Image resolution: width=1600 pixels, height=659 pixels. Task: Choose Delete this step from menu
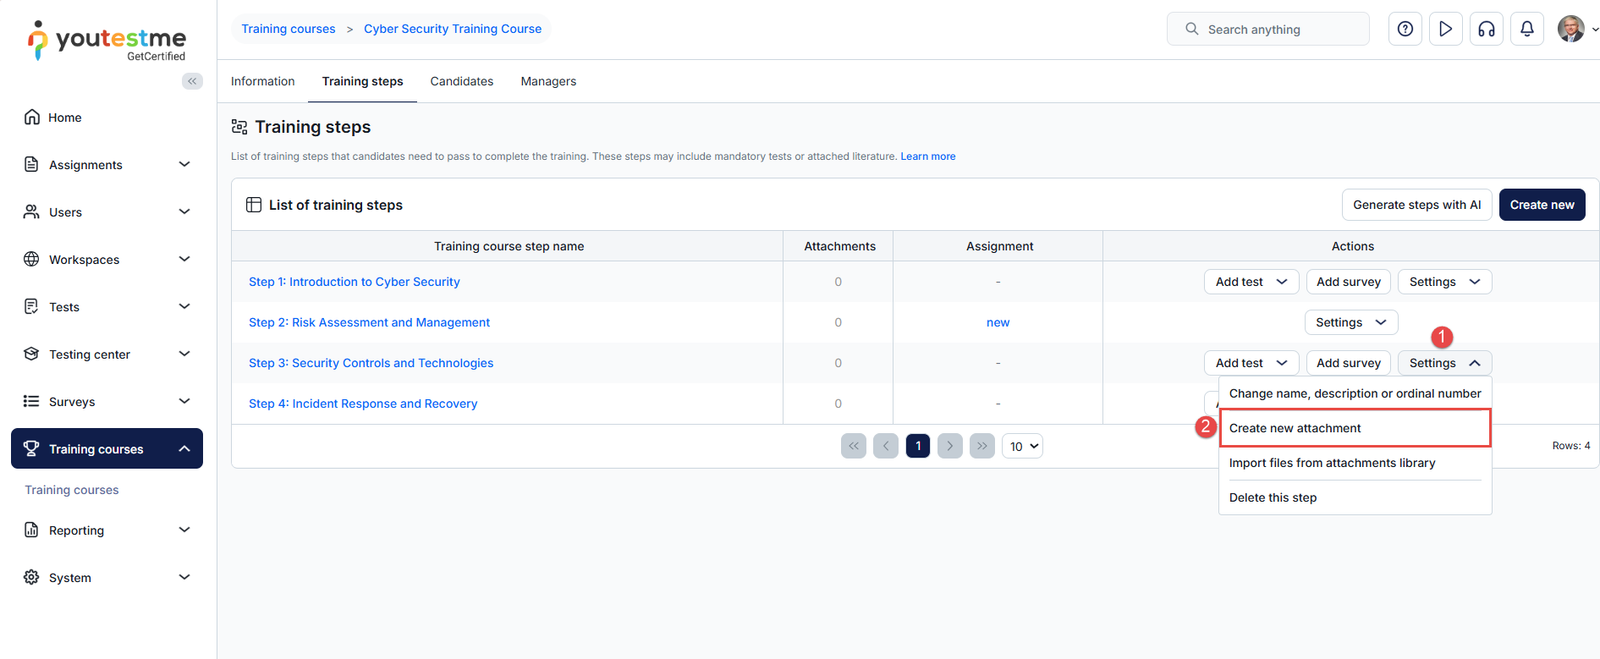(1273, 497)
